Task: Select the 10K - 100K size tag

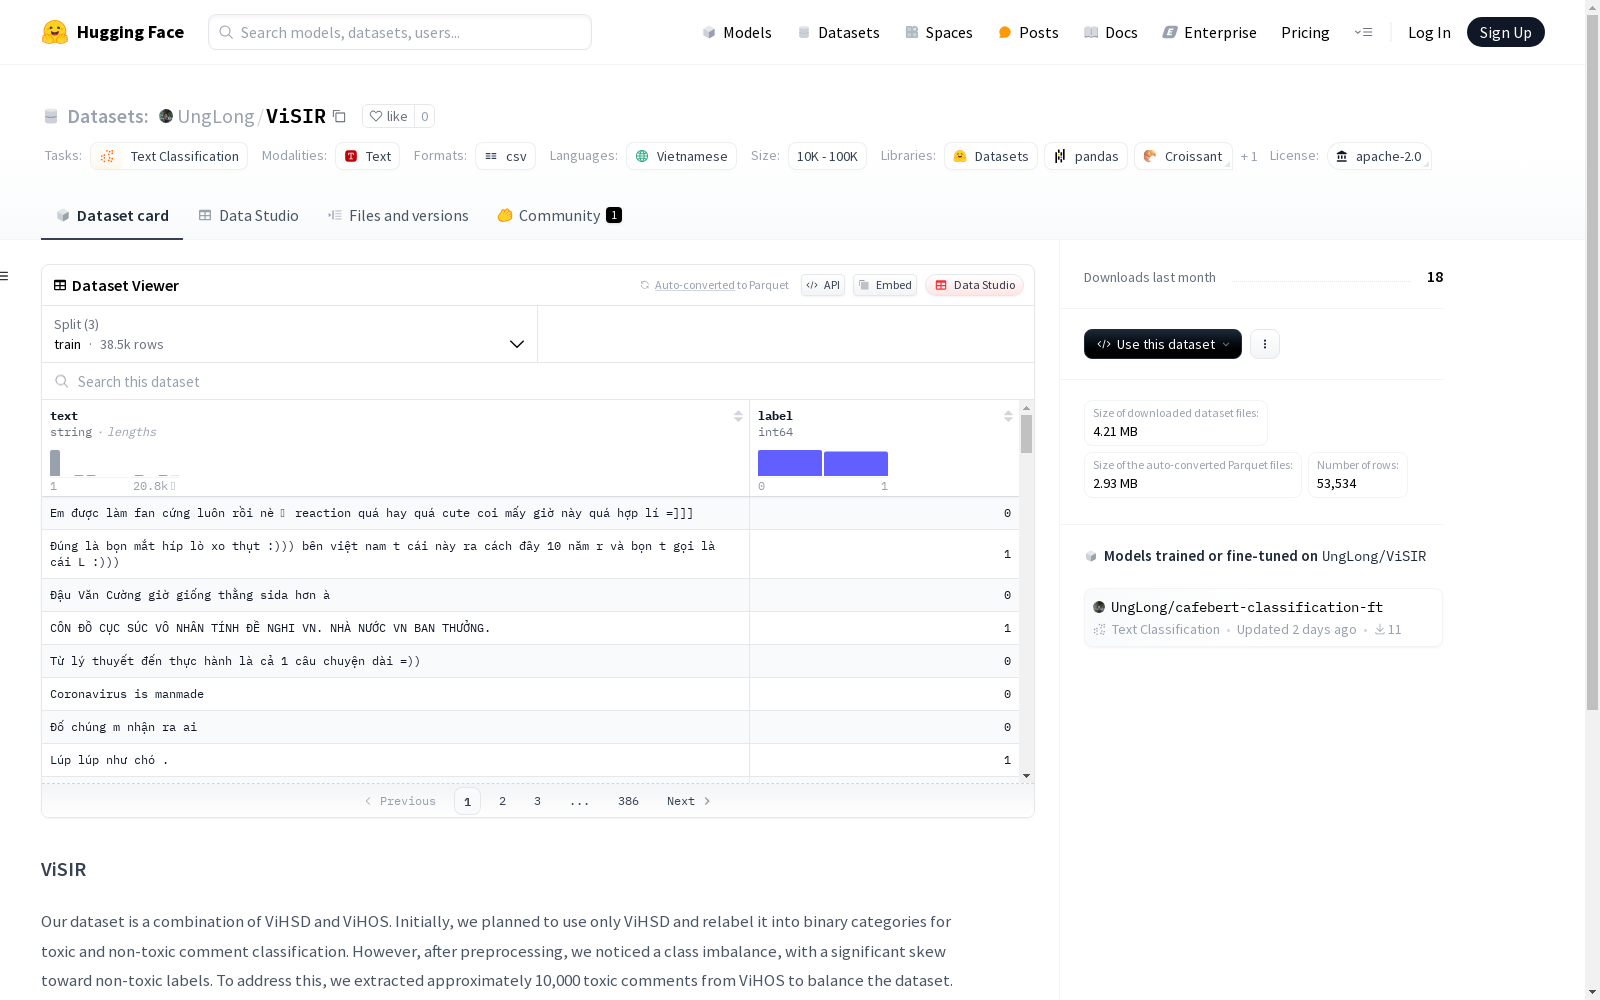Action: coord(827,156)
